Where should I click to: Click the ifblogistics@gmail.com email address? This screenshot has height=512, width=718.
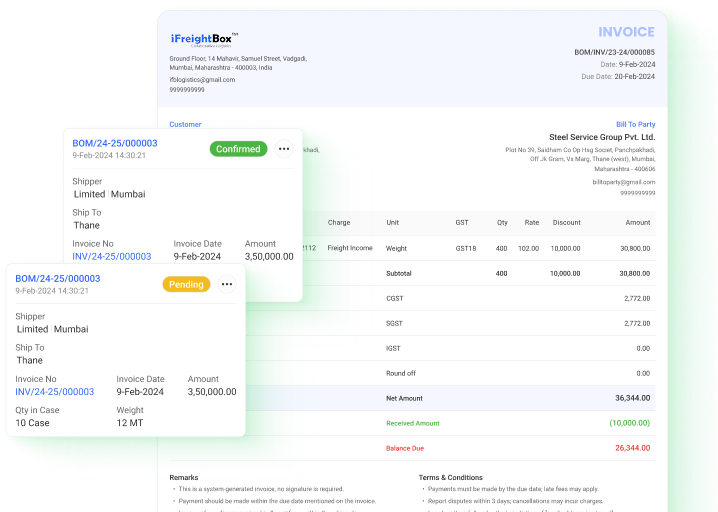pos(202,80)
